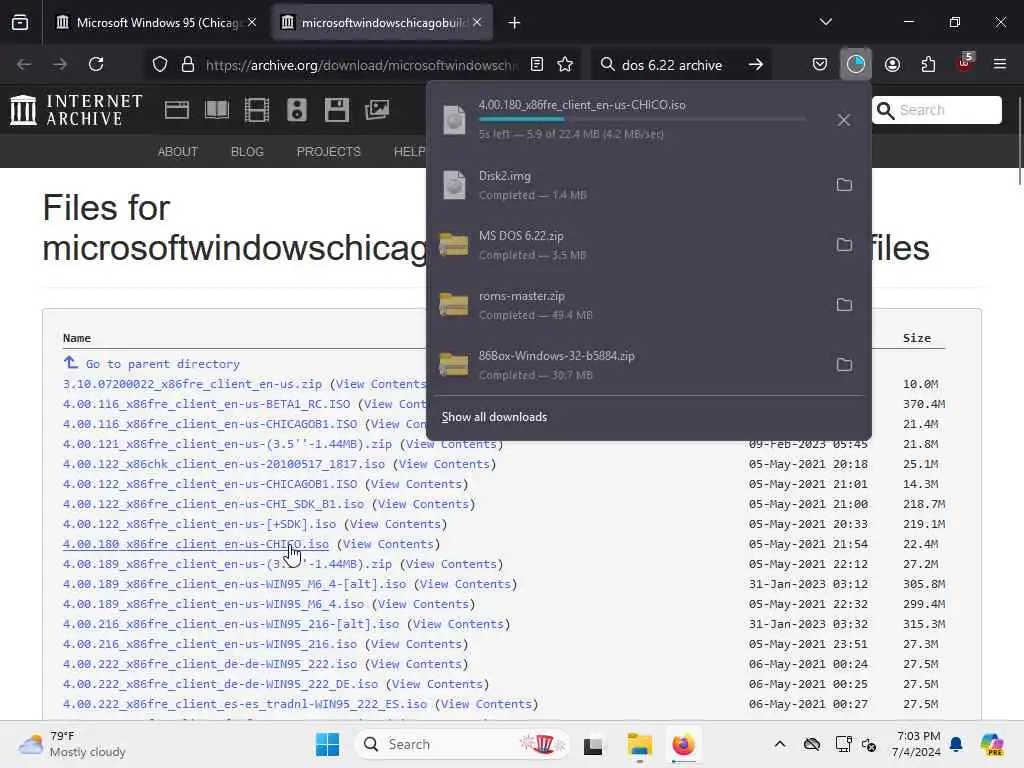1024x768 pixels.
Task: Focus the Firefox address bar URL
Action: coord(360,65)
